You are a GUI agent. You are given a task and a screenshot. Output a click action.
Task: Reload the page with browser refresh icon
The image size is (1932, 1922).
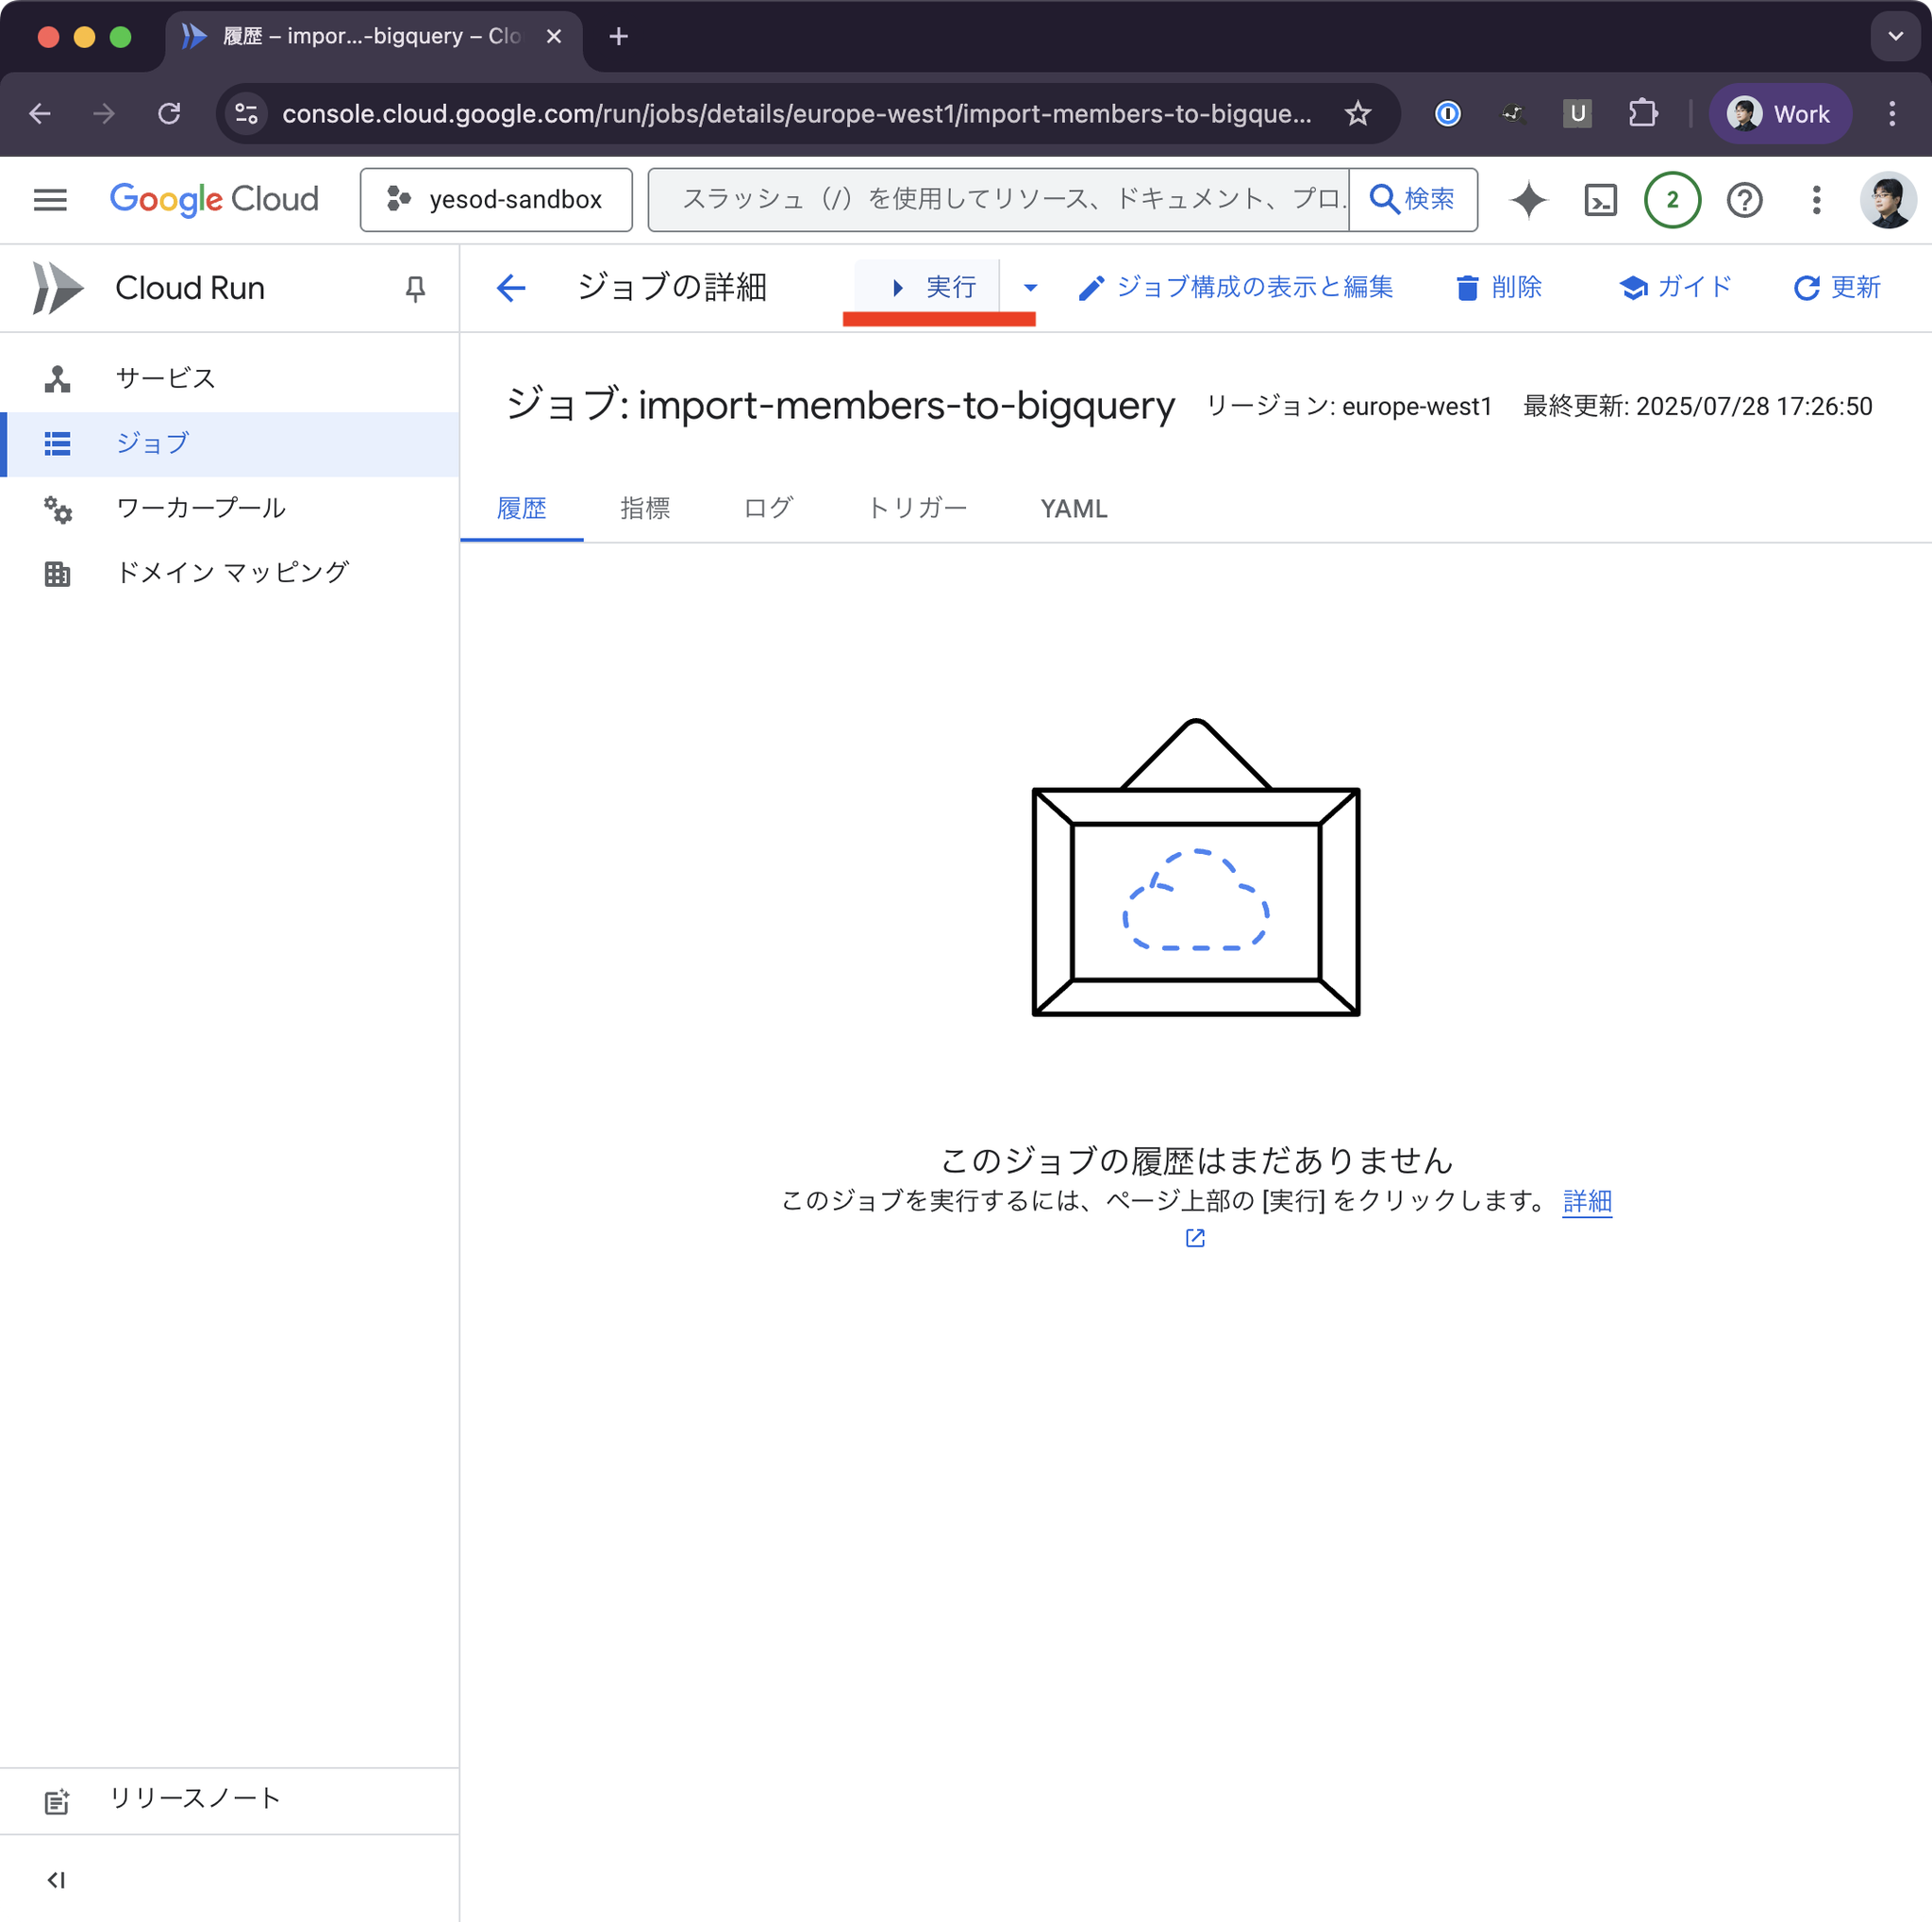[x=169, y=114]
